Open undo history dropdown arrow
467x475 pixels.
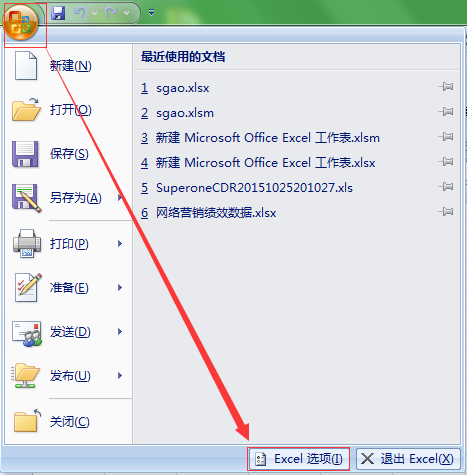pos(94,13)
